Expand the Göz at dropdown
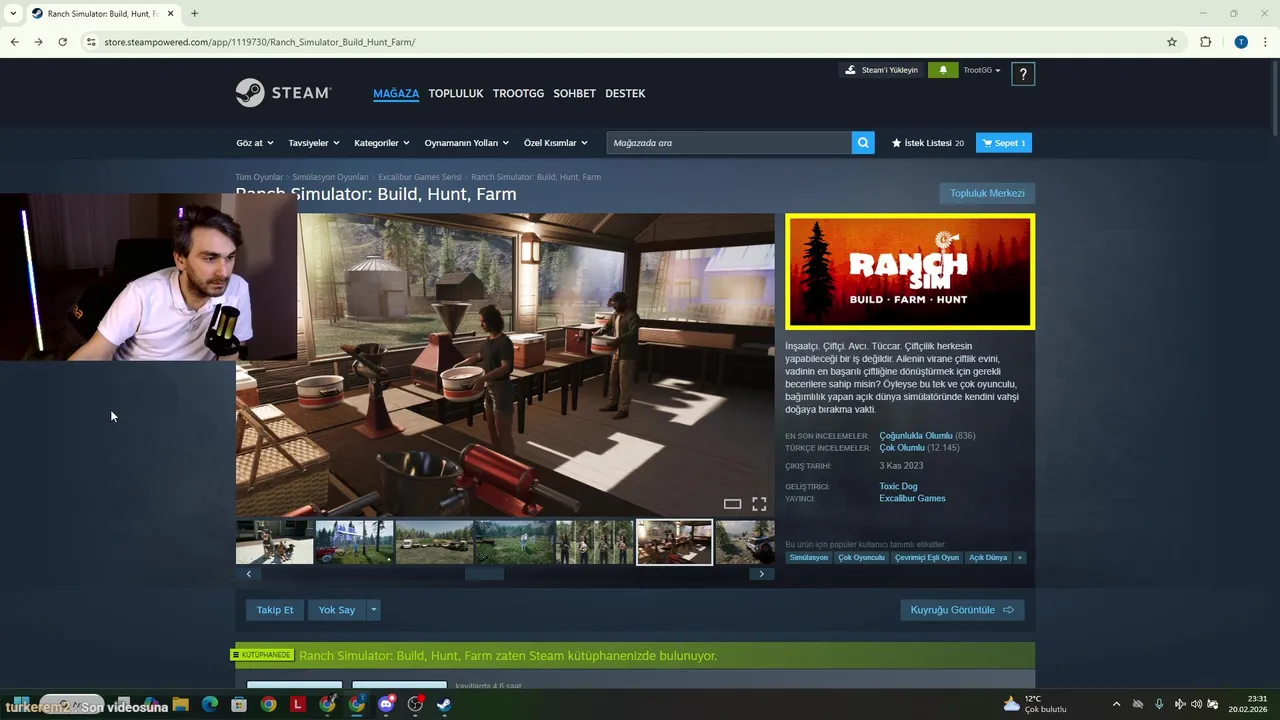Screen dimensions: 1280x720 tap(255, 143)
